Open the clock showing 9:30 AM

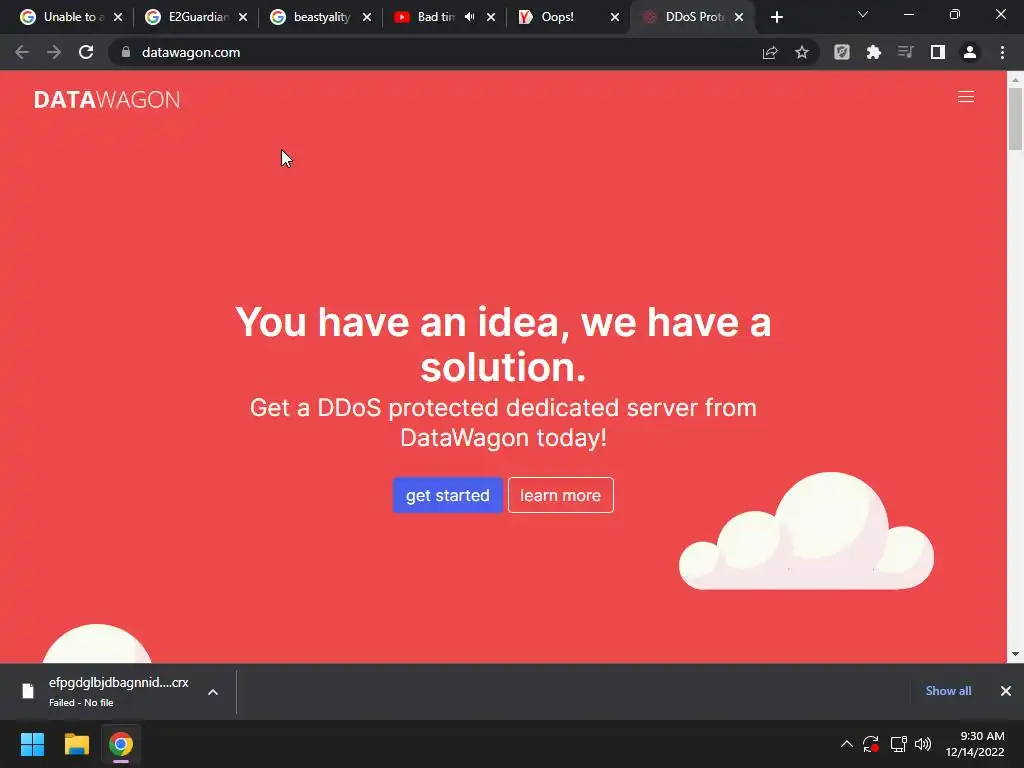(x=976, y=744)
